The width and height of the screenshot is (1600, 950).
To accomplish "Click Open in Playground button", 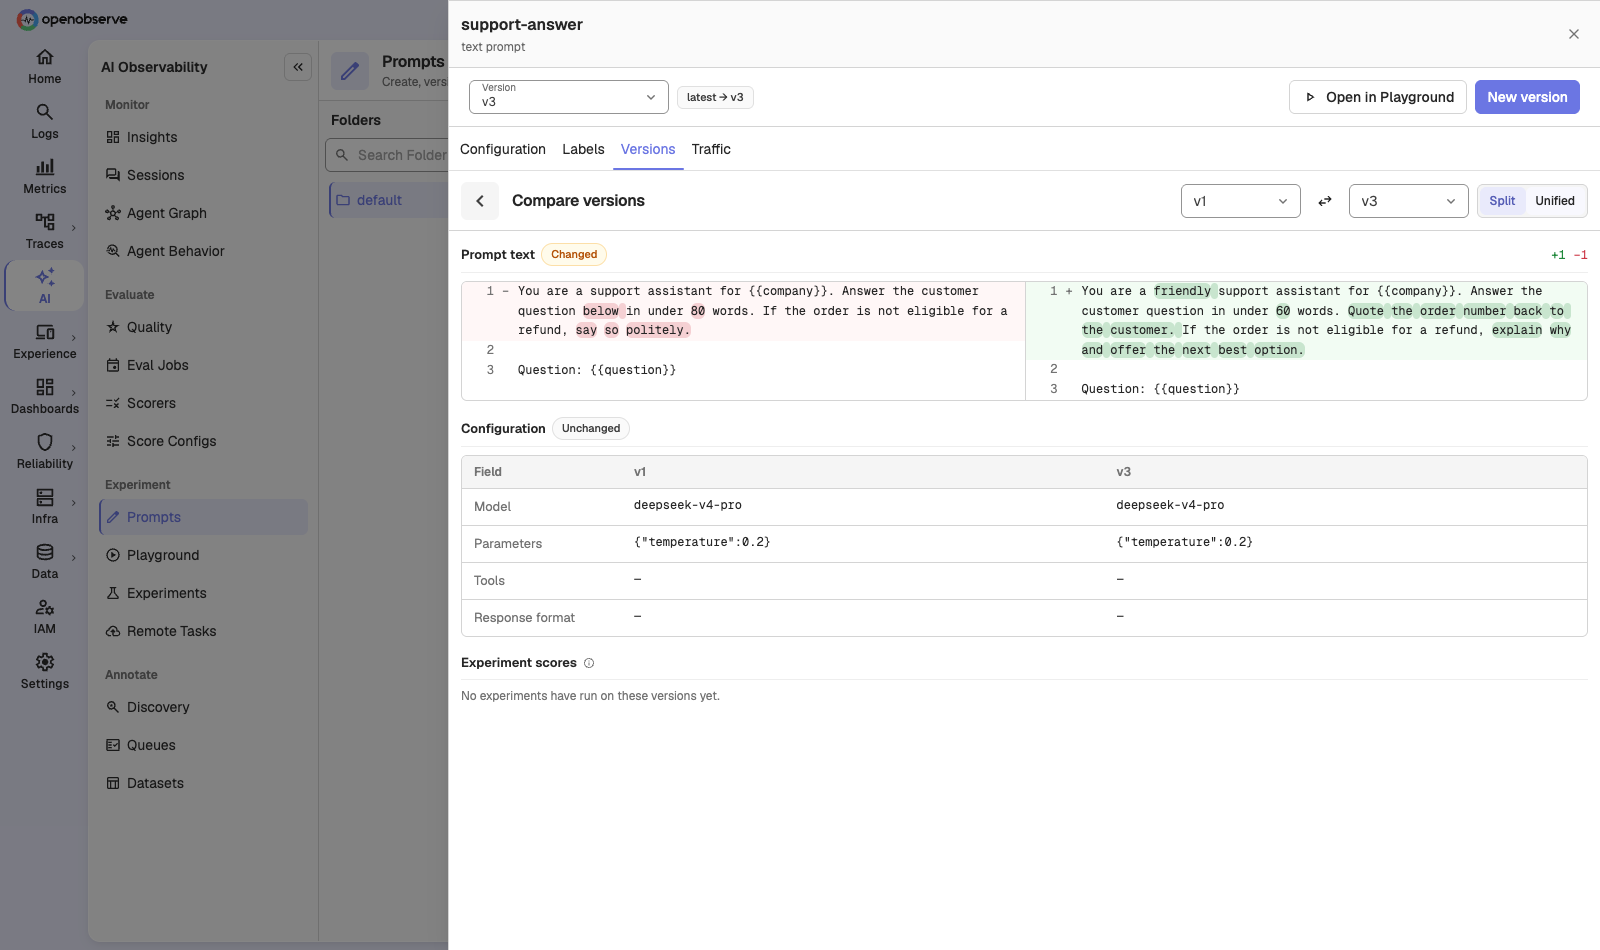I will pos(1378,97).
